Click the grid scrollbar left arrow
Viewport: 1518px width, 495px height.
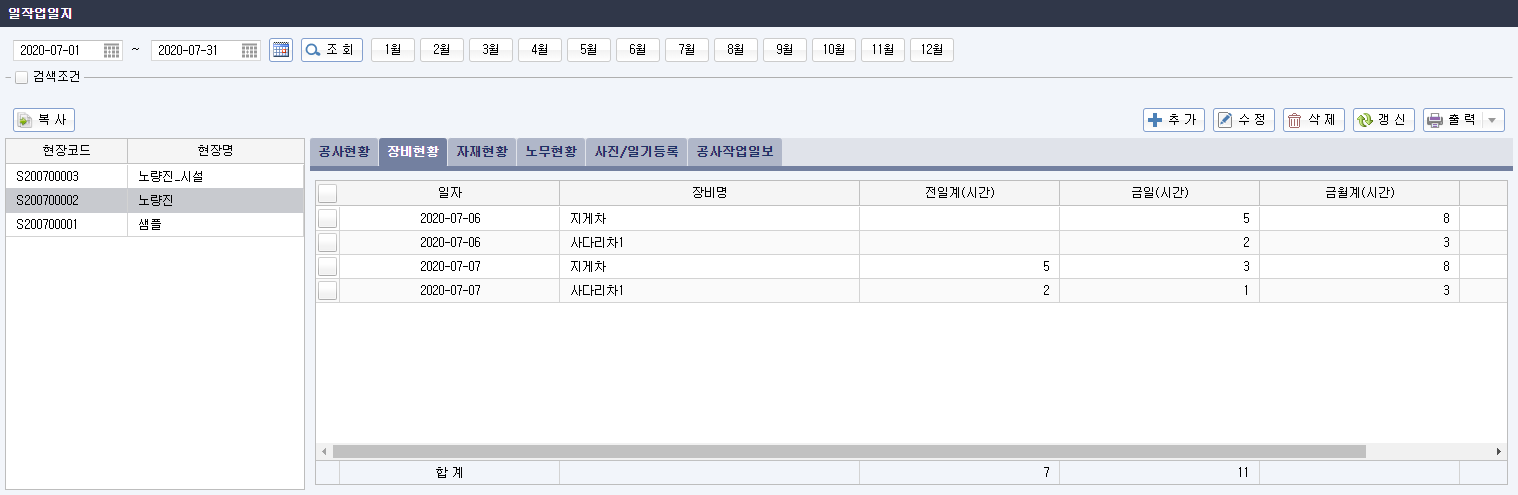pos(323,452)
